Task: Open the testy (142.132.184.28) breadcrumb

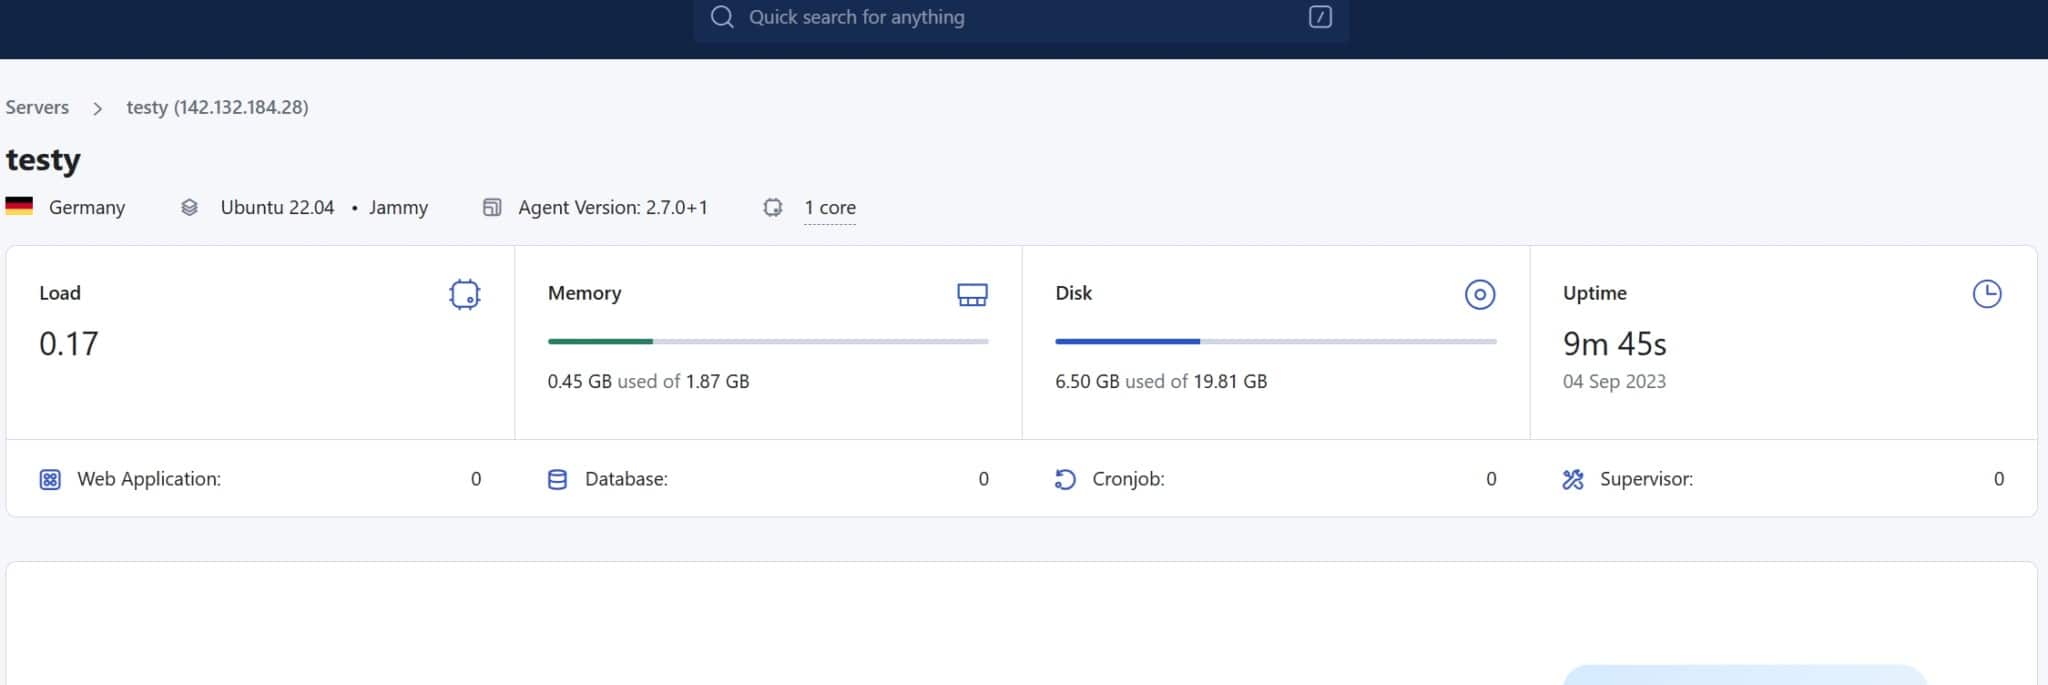Action: pos(217,107)
